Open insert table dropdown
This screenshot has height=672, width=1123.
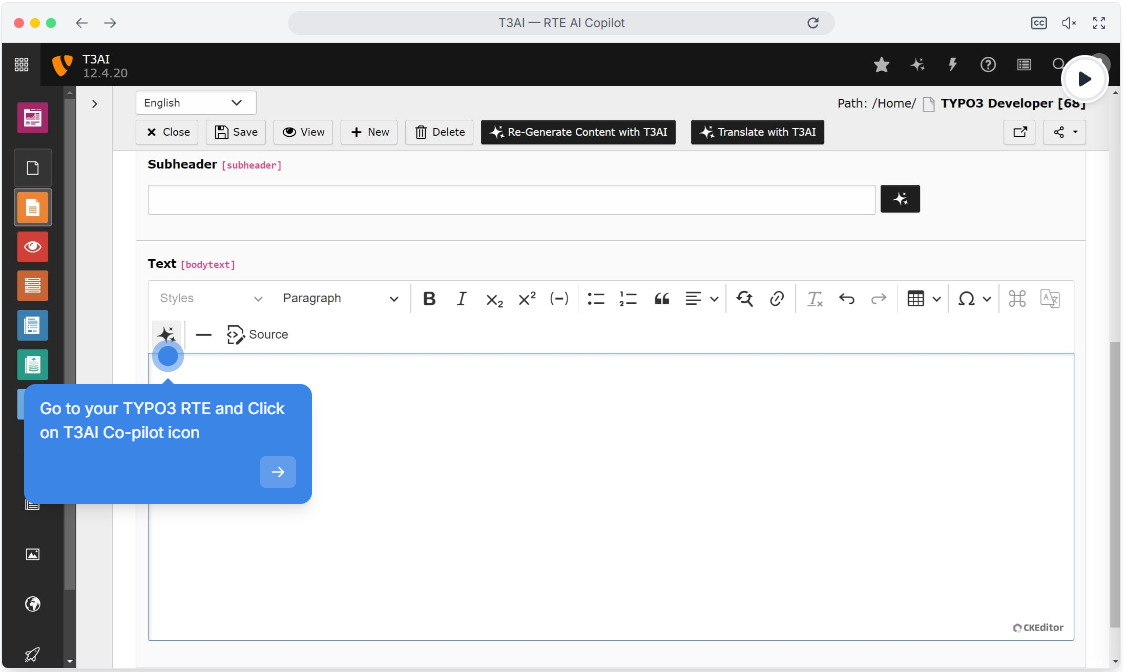pos(924,299)
